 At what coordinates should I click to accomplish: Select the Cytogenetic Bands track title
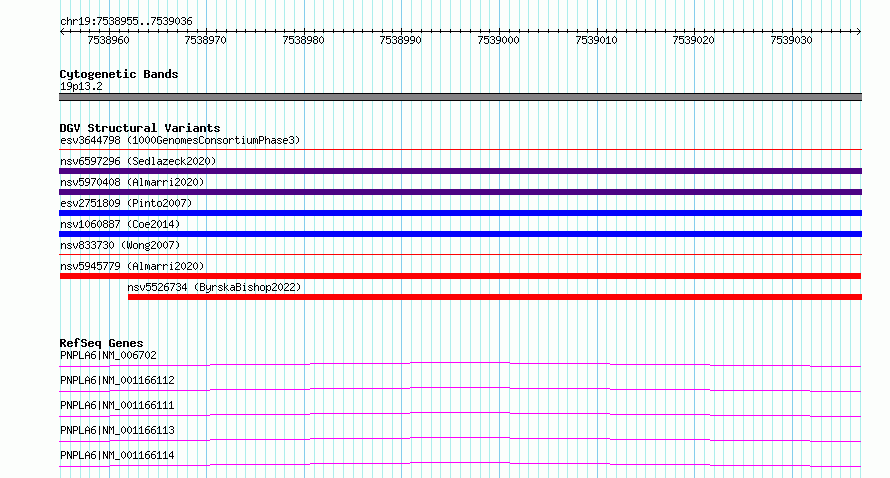[x=119, y=74]
